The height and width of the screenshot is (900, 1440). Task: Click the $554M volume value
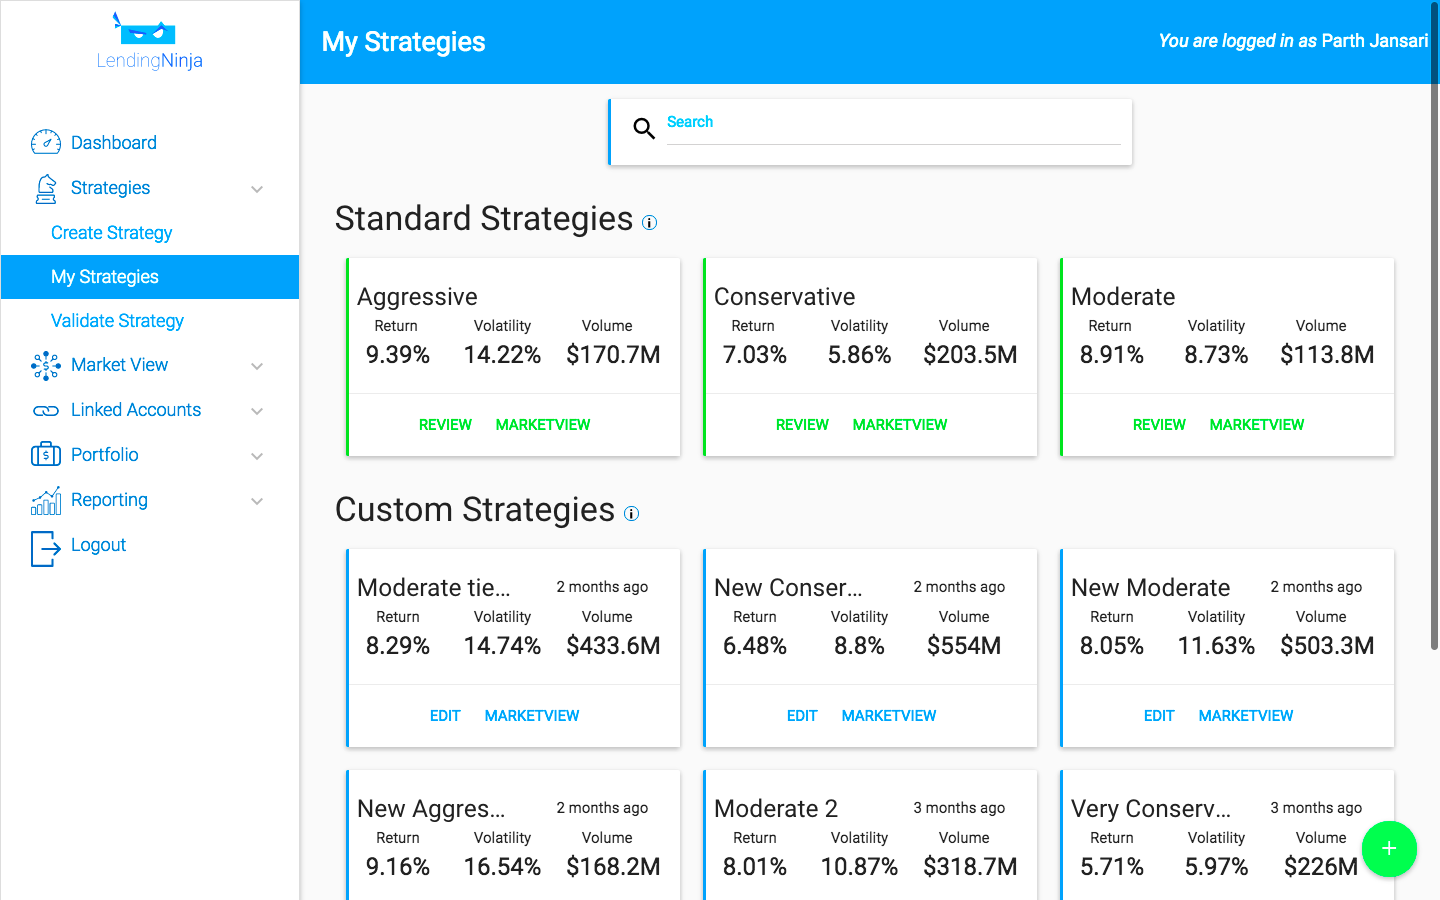click(x=964, y=646)
